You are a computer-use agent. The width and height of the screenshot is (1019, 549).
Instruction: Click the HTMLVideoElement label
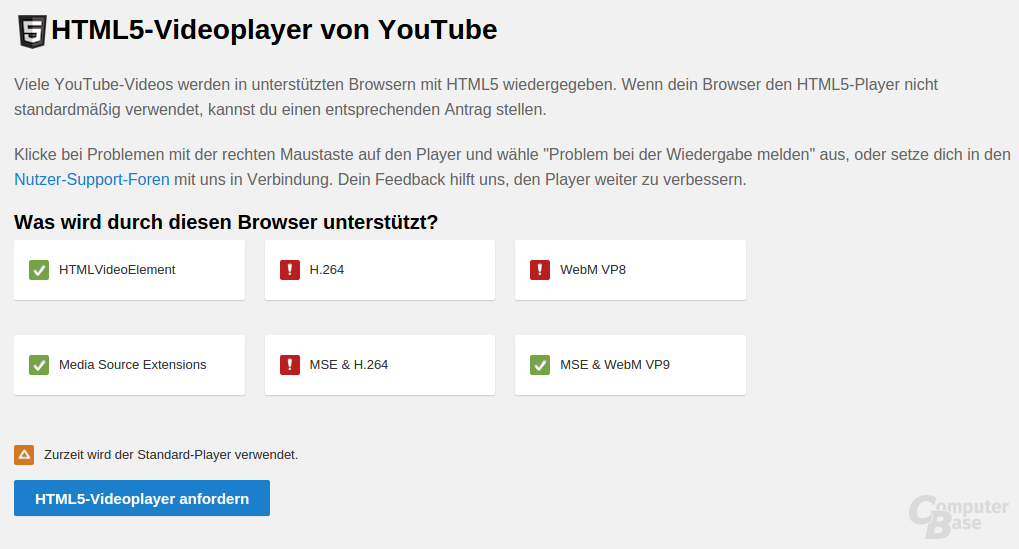pos(117,270)
